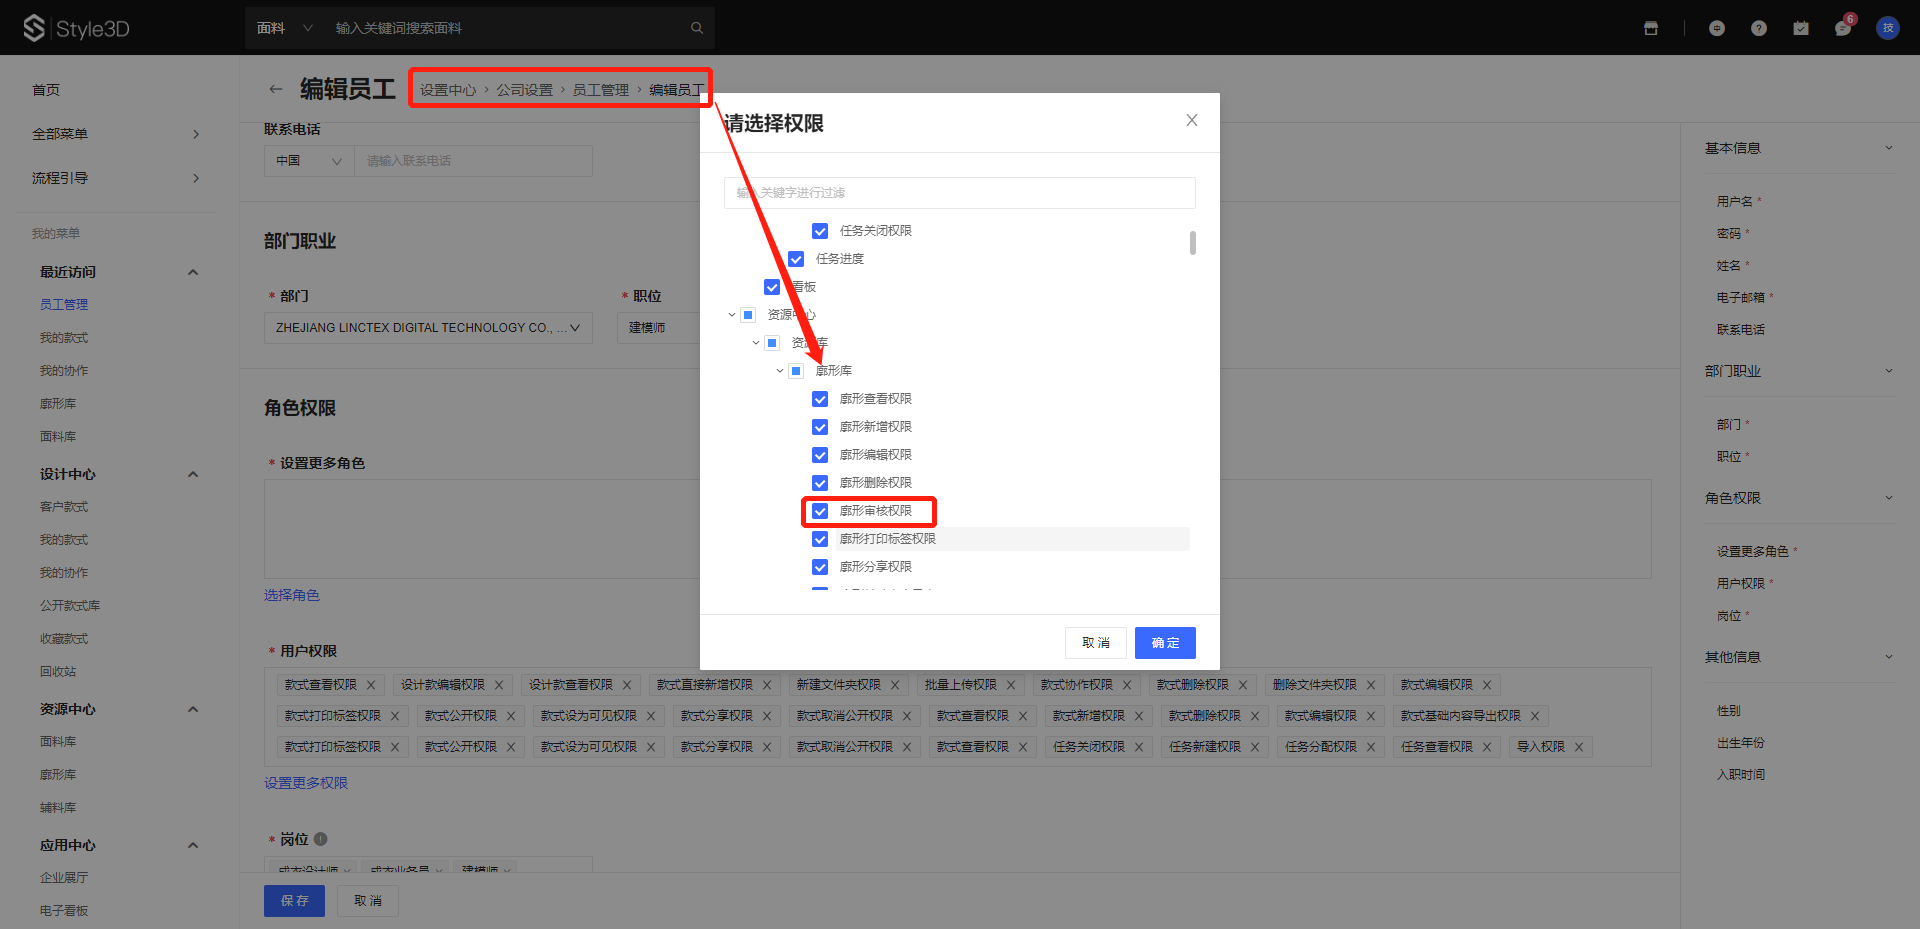The width and height of the screenshot is (1920, 929).
Task: Collapse 基本信息 in right anchor panel
Action: coord(1889,148)
